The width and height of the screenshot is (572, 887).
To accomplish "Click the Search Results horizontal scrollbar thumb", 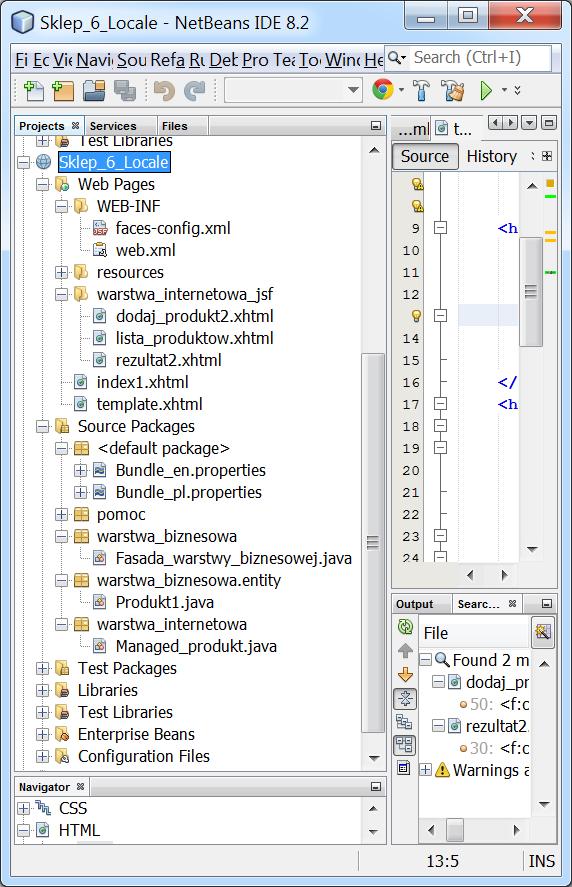I will (455, 830).
